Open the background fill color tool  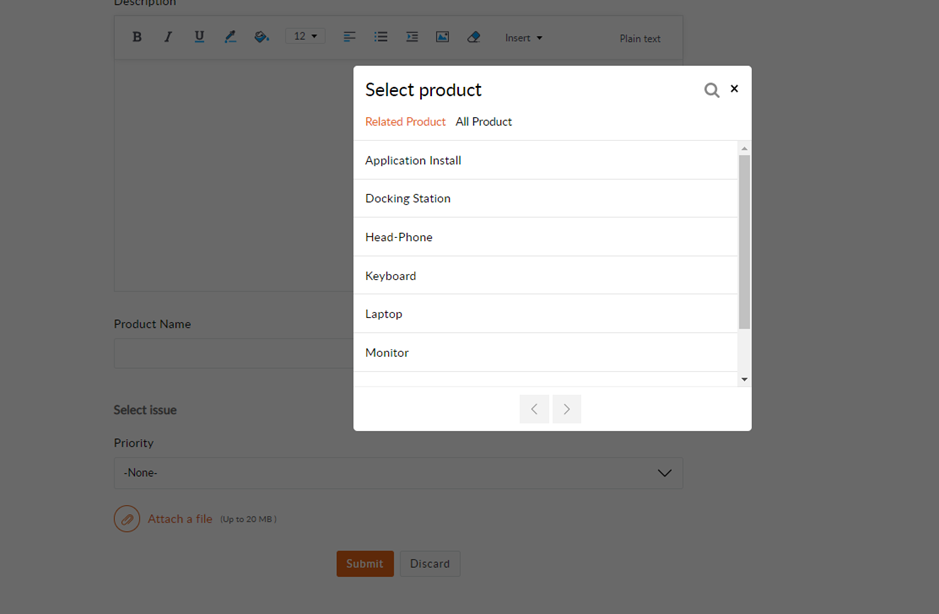(x=261, y=37)
